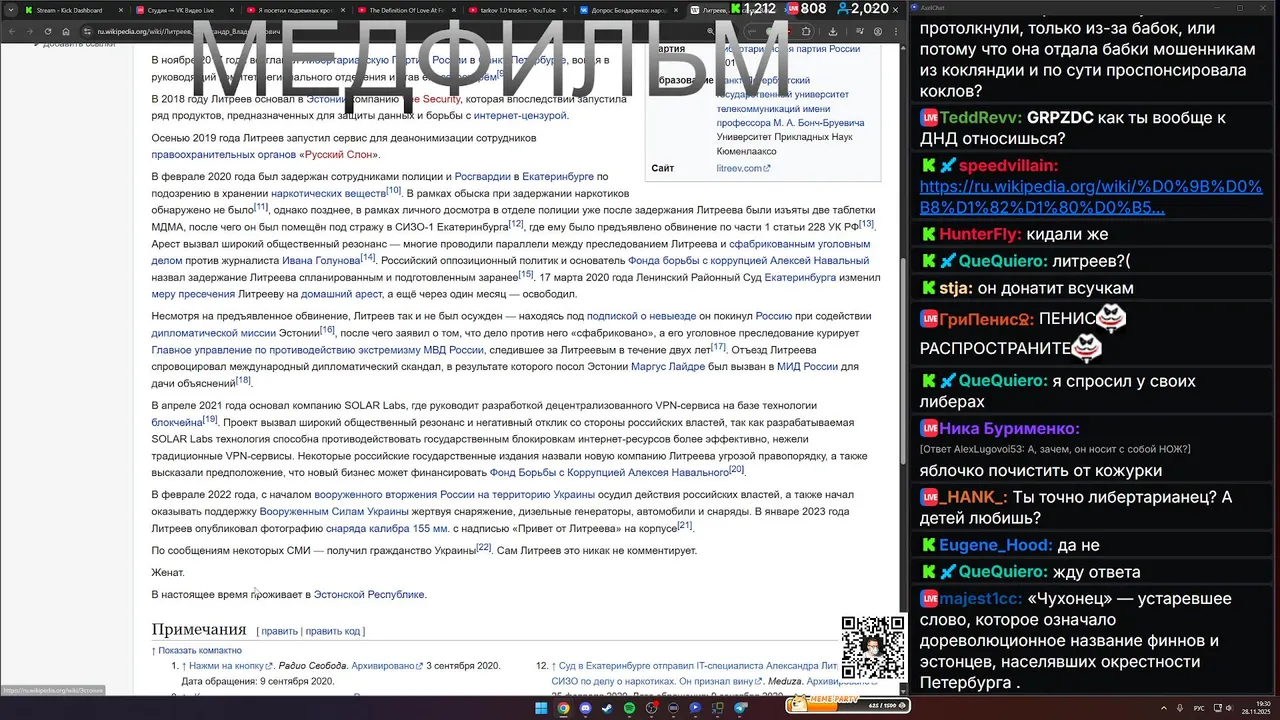
Task: Switch to the tarkov 1.0 traders YouTube tab
Action: pos(517,9)
